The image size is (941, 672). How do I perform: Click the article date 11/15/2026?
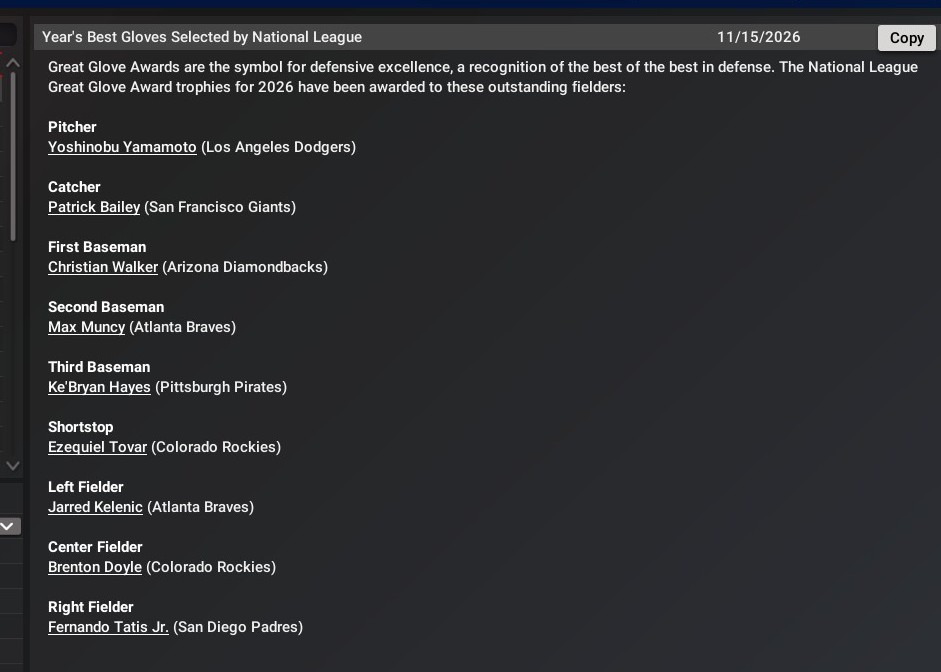coord(758,37)
